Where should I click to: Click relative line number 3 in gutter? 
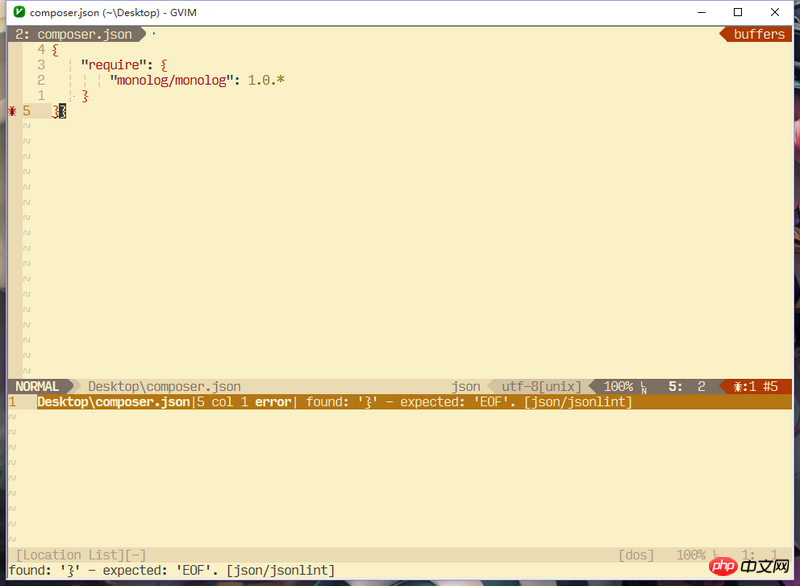pos(41,65)
